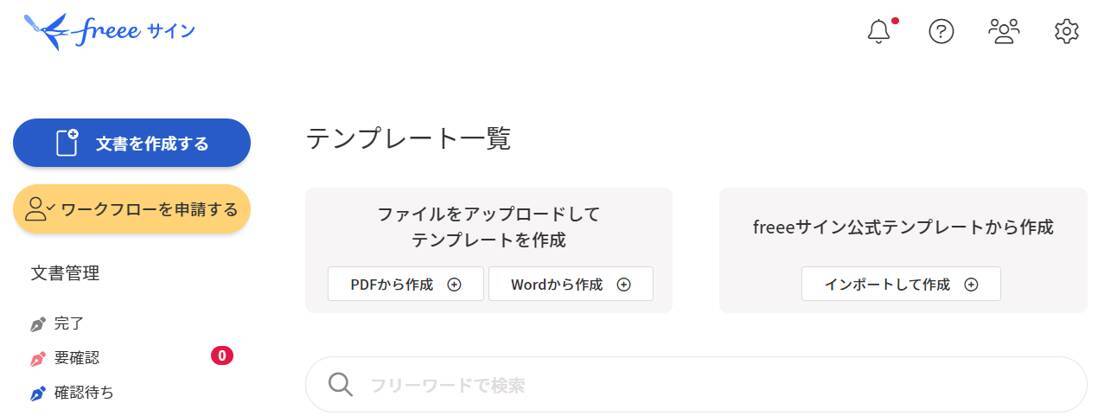Click the search magnifier icon

click(x=341, y=385)
